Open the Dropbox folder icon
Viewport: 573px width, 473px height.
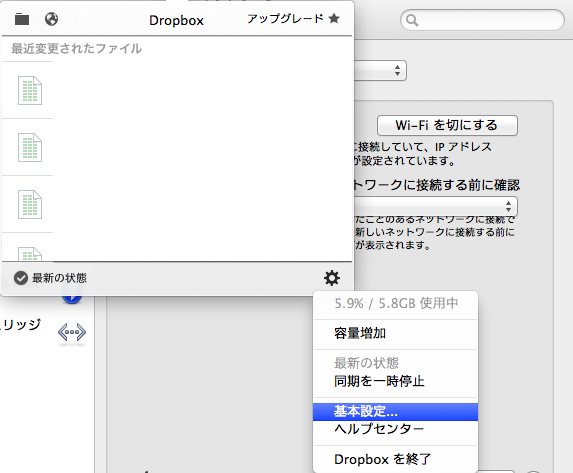pos(22,19)
